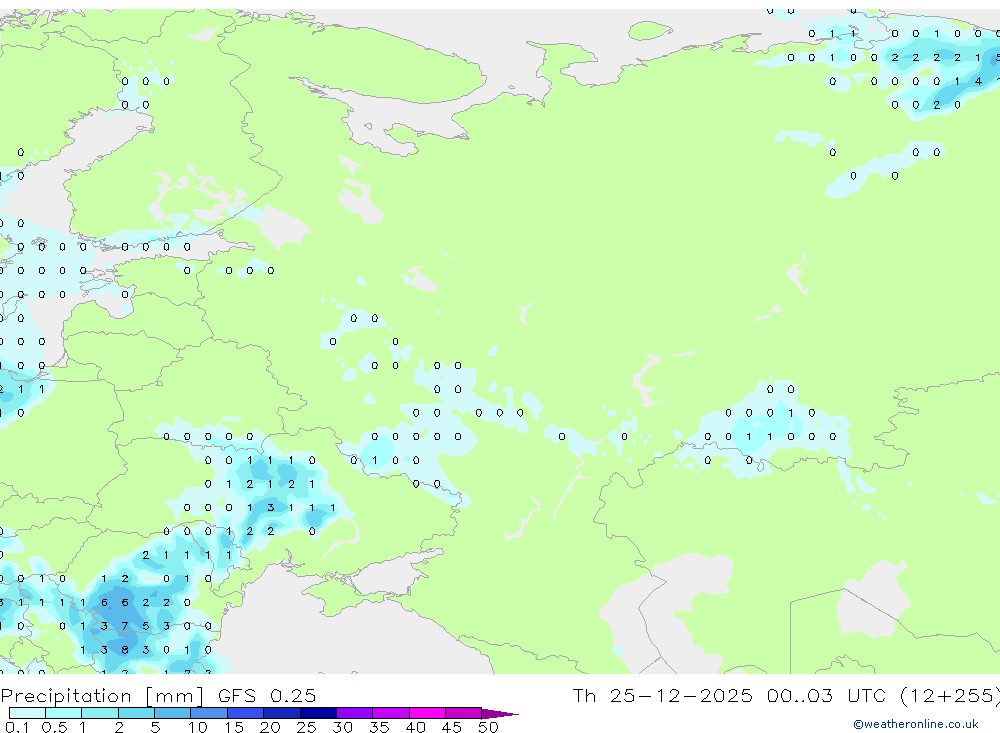Click the legend label 40

415,727
